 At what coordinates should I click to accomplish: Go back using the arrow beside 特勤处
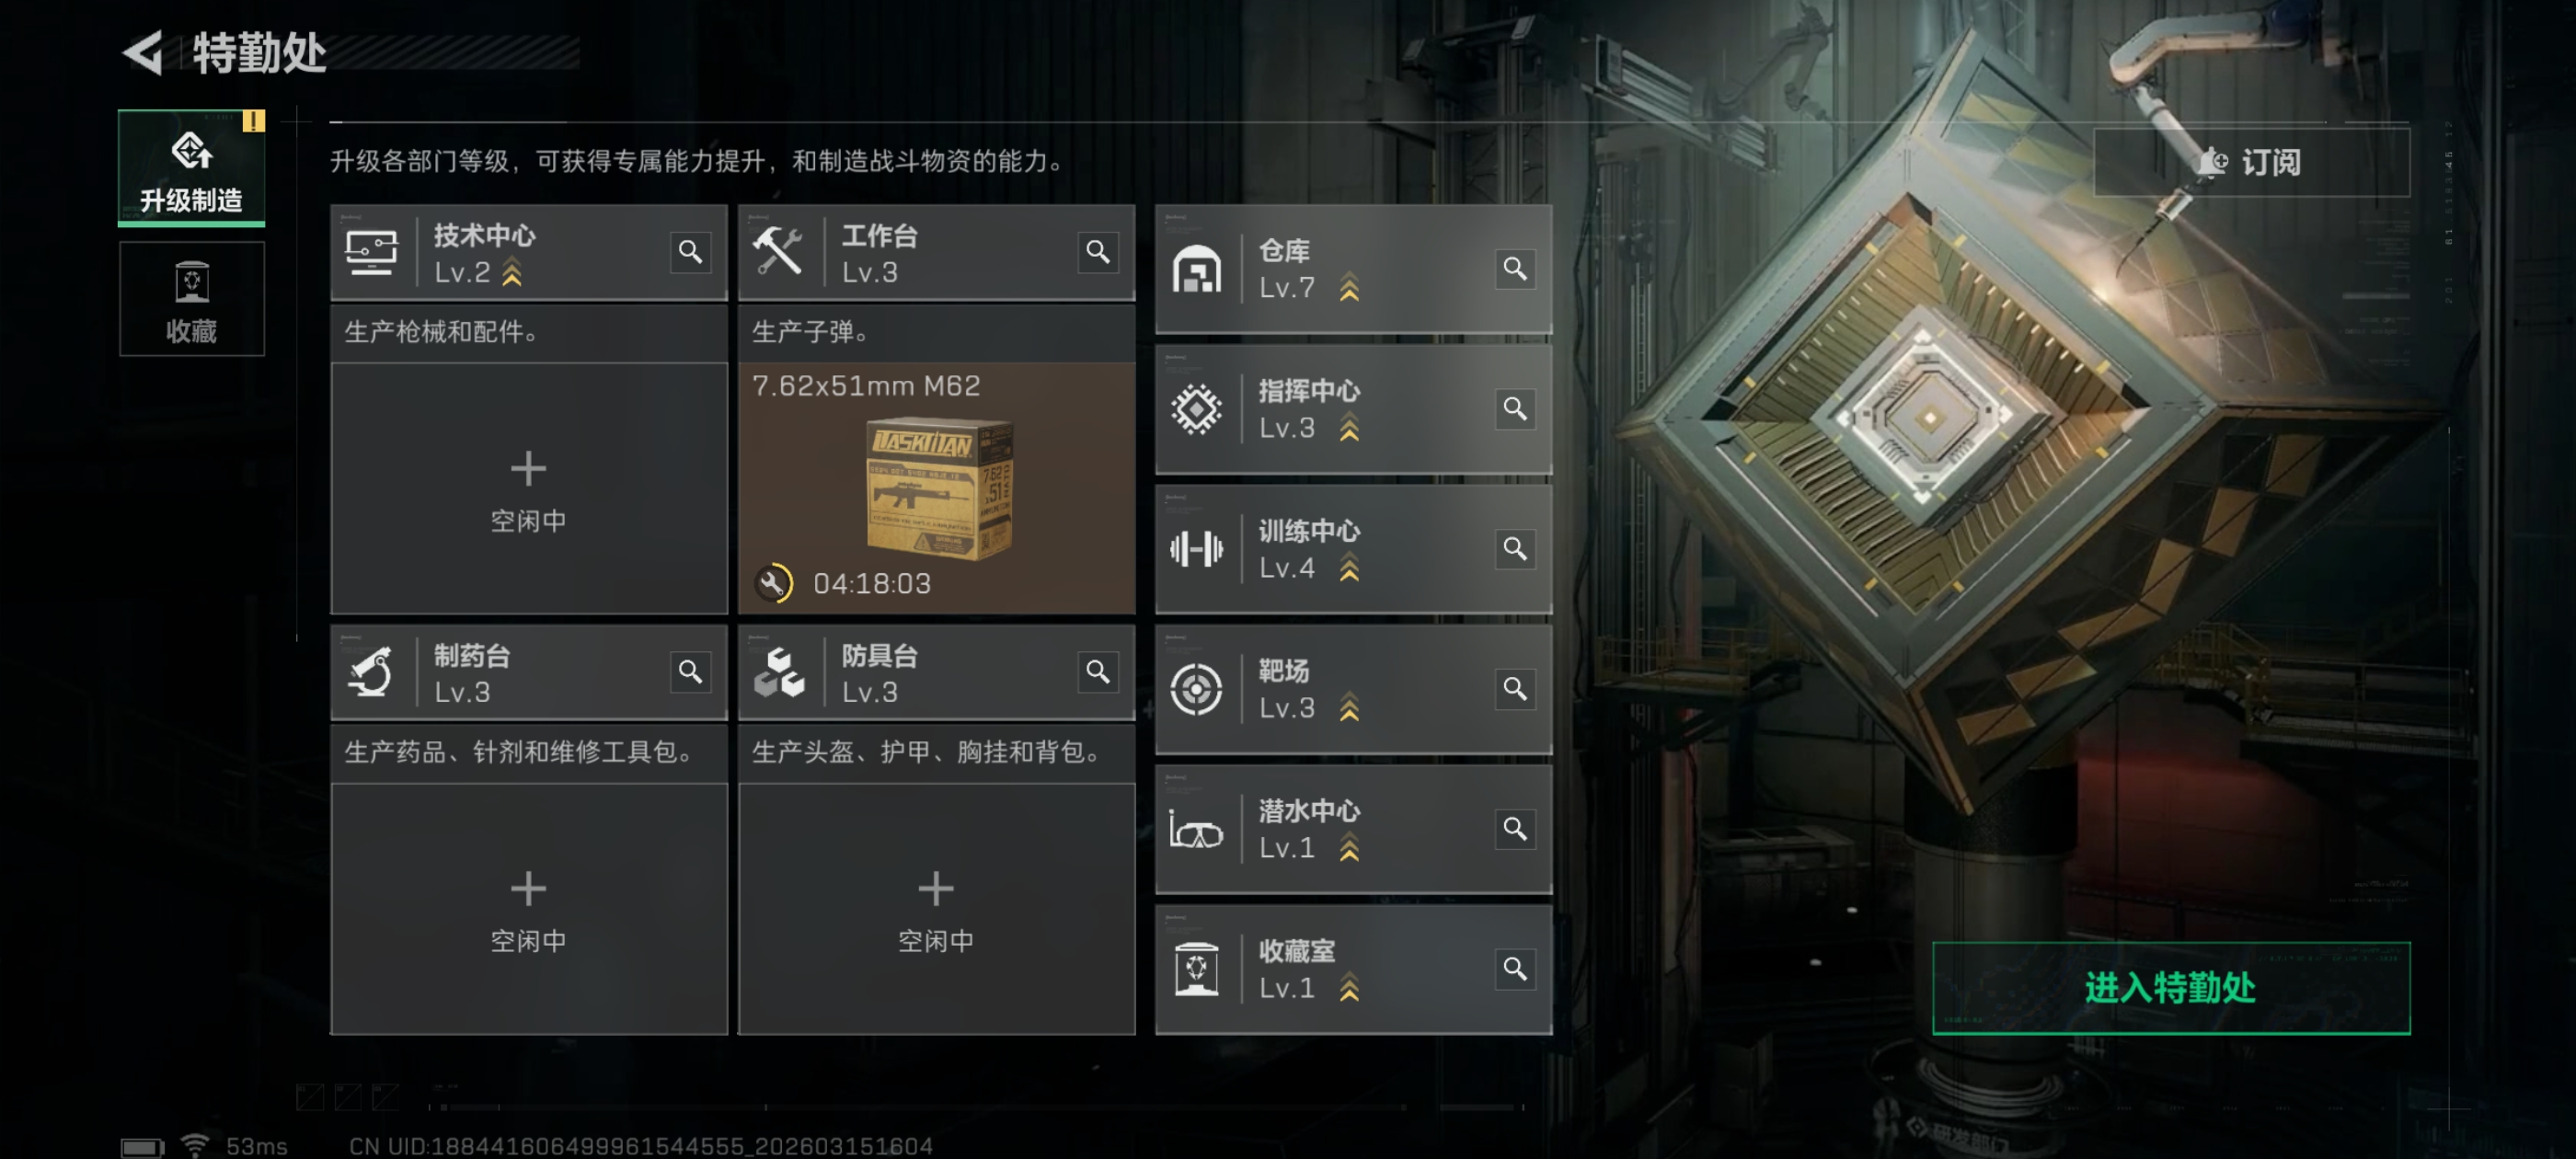143,52
